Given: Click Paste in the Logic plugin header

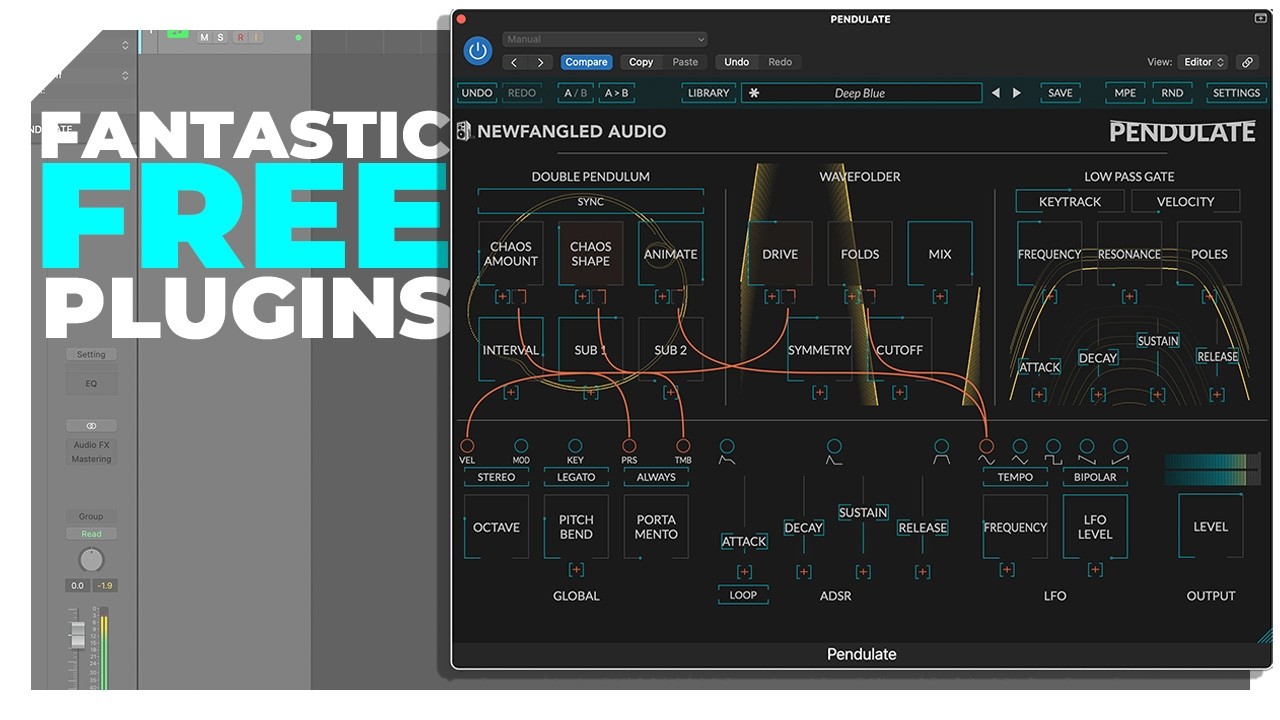Looking at the screenshot, I should click(x=685, y=62).
